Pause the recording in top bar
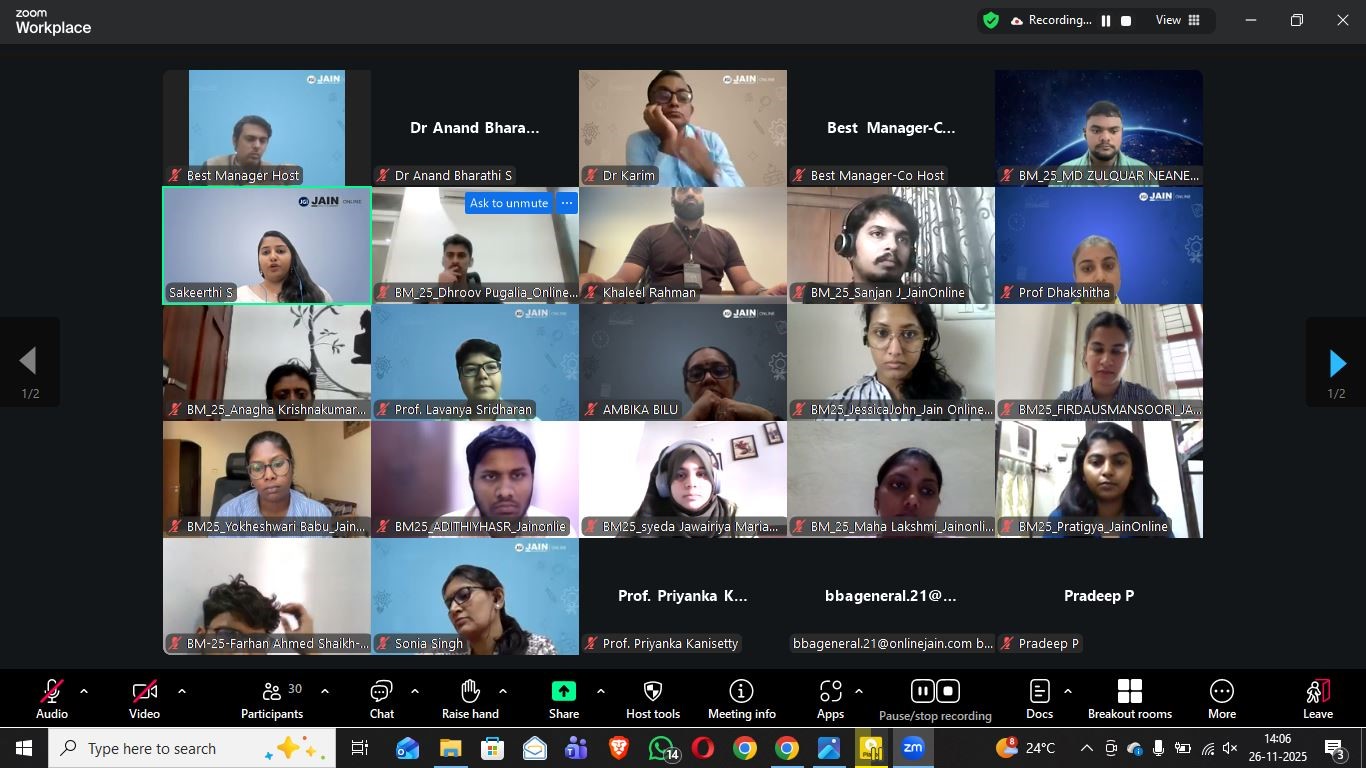Viewport: 1366px width, 768px height. (1106, 21)
